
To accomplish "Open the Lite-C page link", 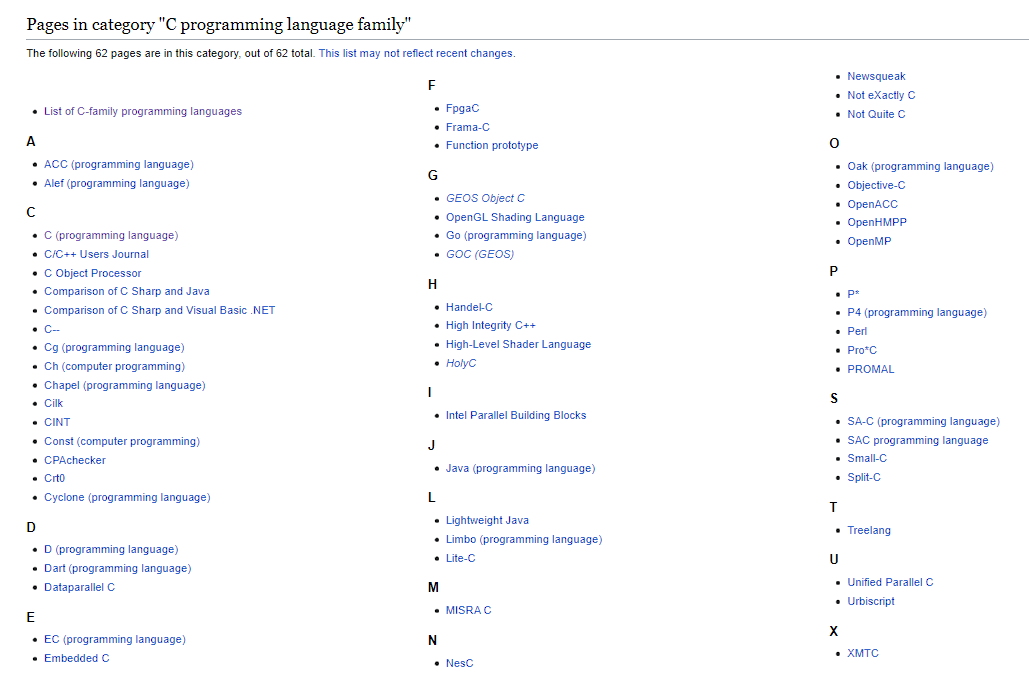I will tap(461, 559).
